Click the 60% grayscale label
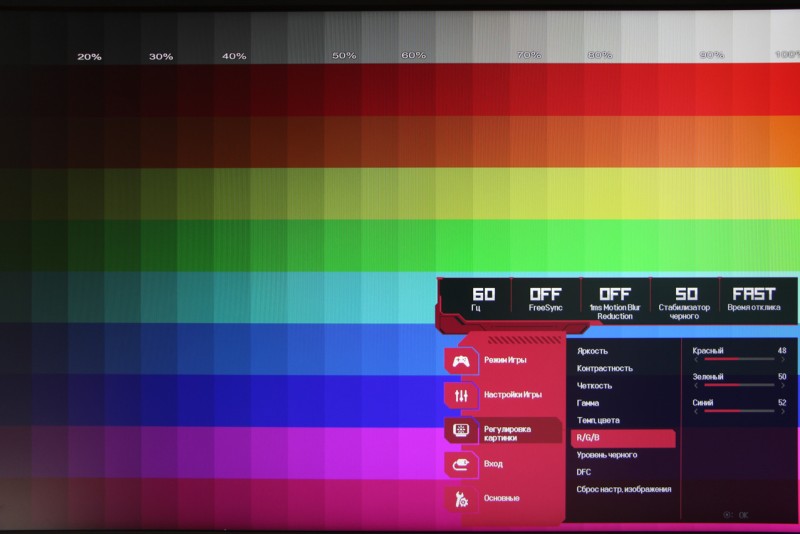Screen dimensions: 800x534 tap(414, 55)
